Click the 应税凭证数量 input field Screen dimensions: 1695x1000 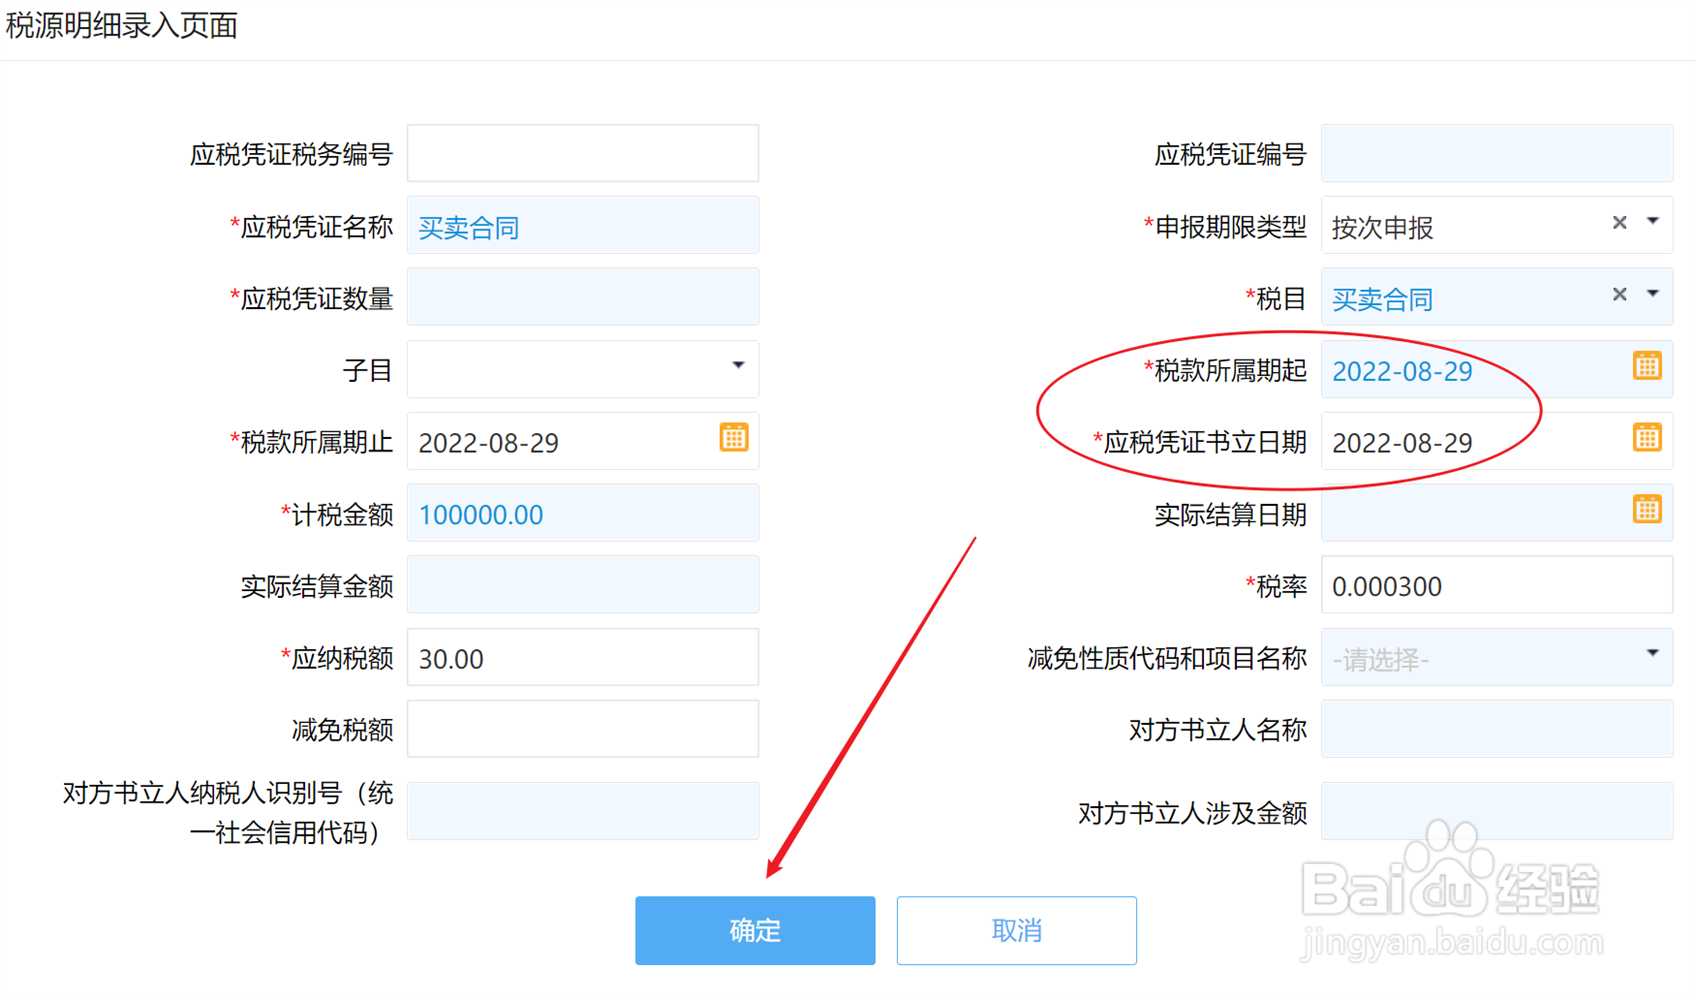(583, 296)
